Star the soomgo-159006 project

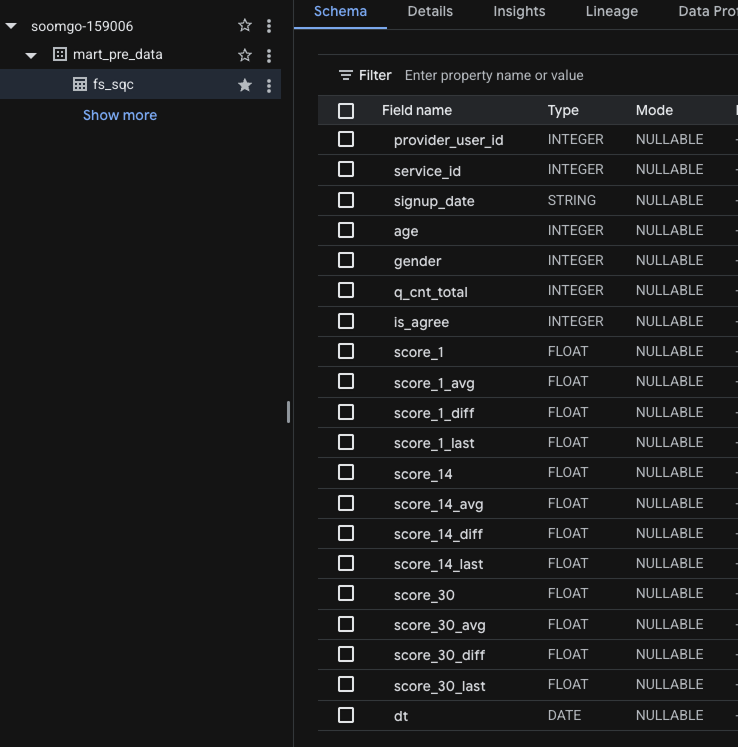point(245,26)
